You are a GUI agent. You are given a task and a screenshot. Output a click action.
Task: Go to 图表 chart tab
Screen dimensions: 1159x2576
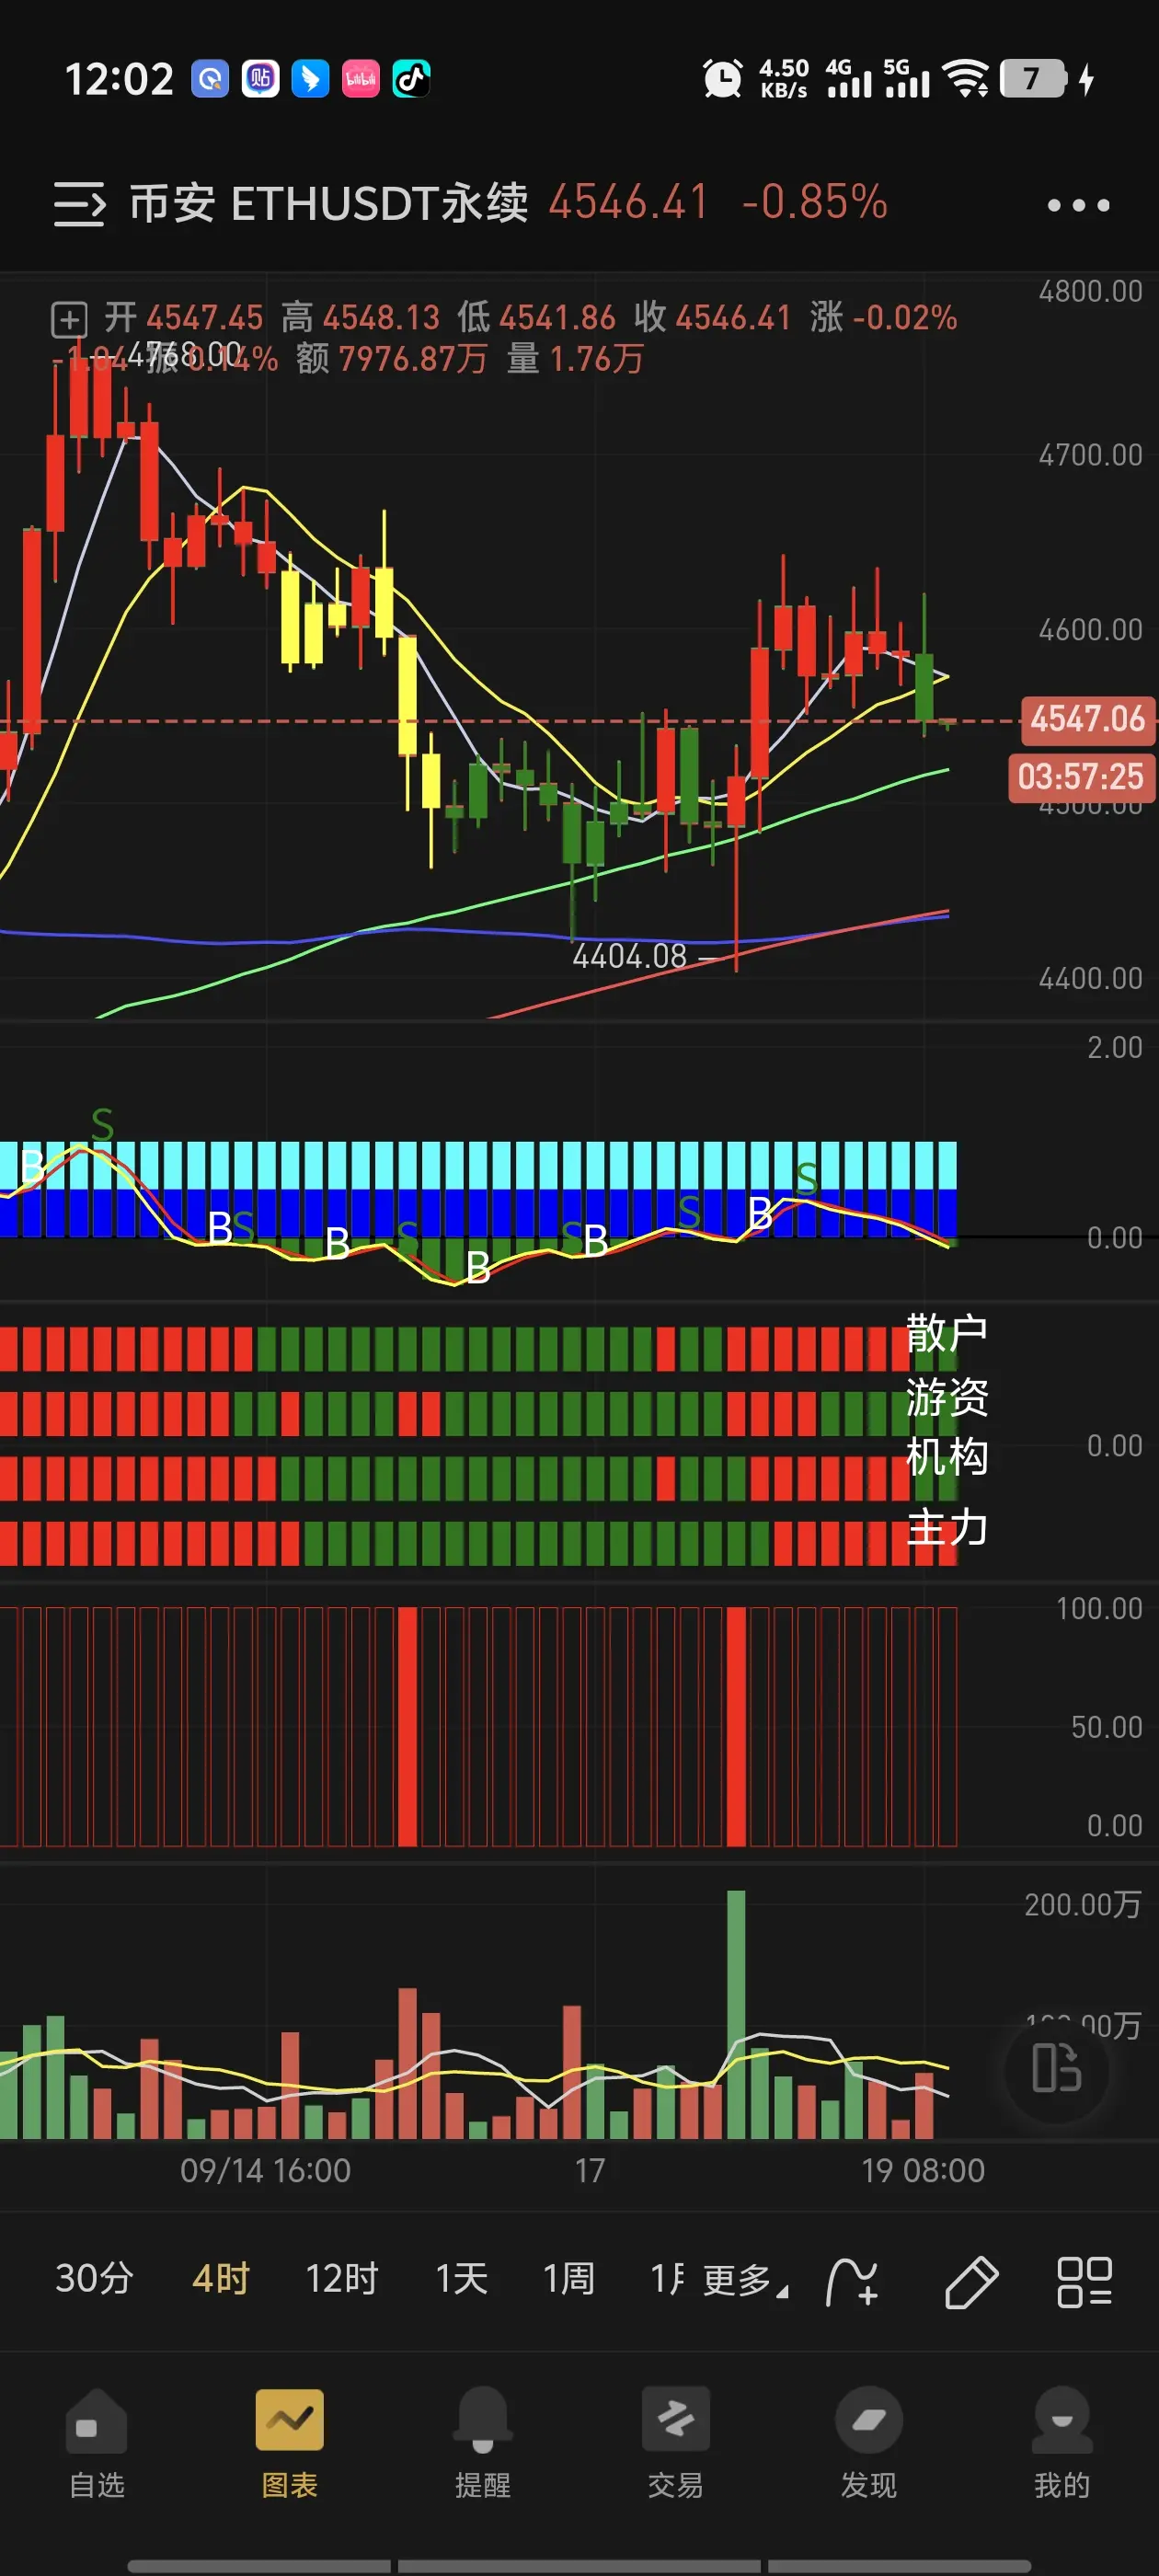pos(290,2443)
